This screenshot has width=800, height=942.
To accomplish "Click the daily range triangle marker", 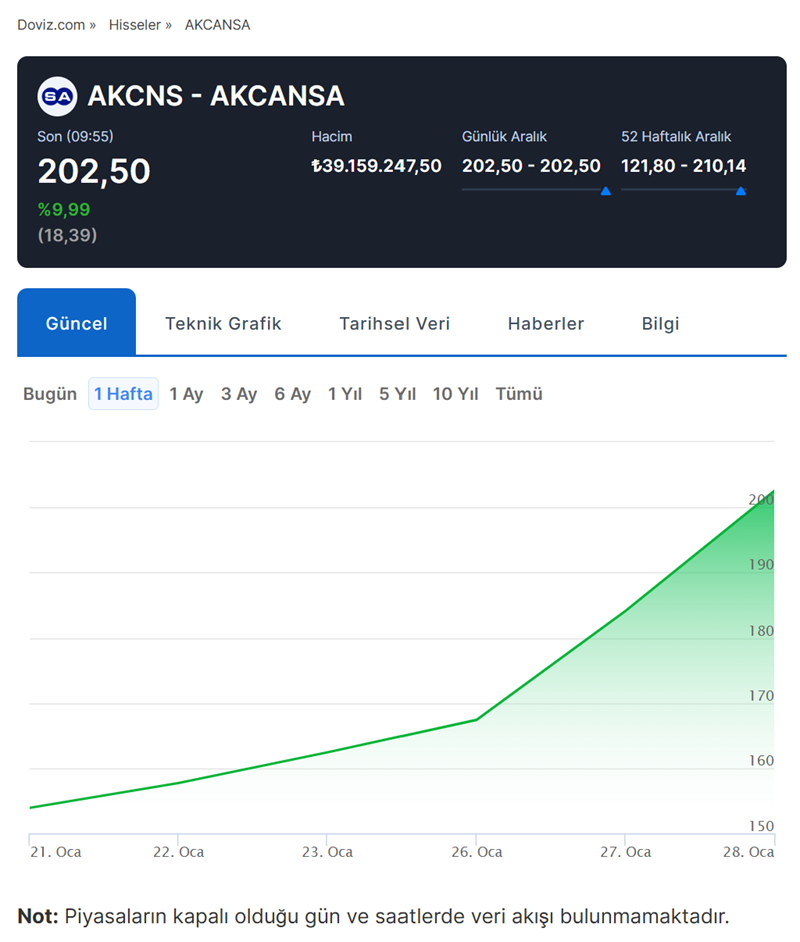I will pyautogui.click(x=605, y=191).
